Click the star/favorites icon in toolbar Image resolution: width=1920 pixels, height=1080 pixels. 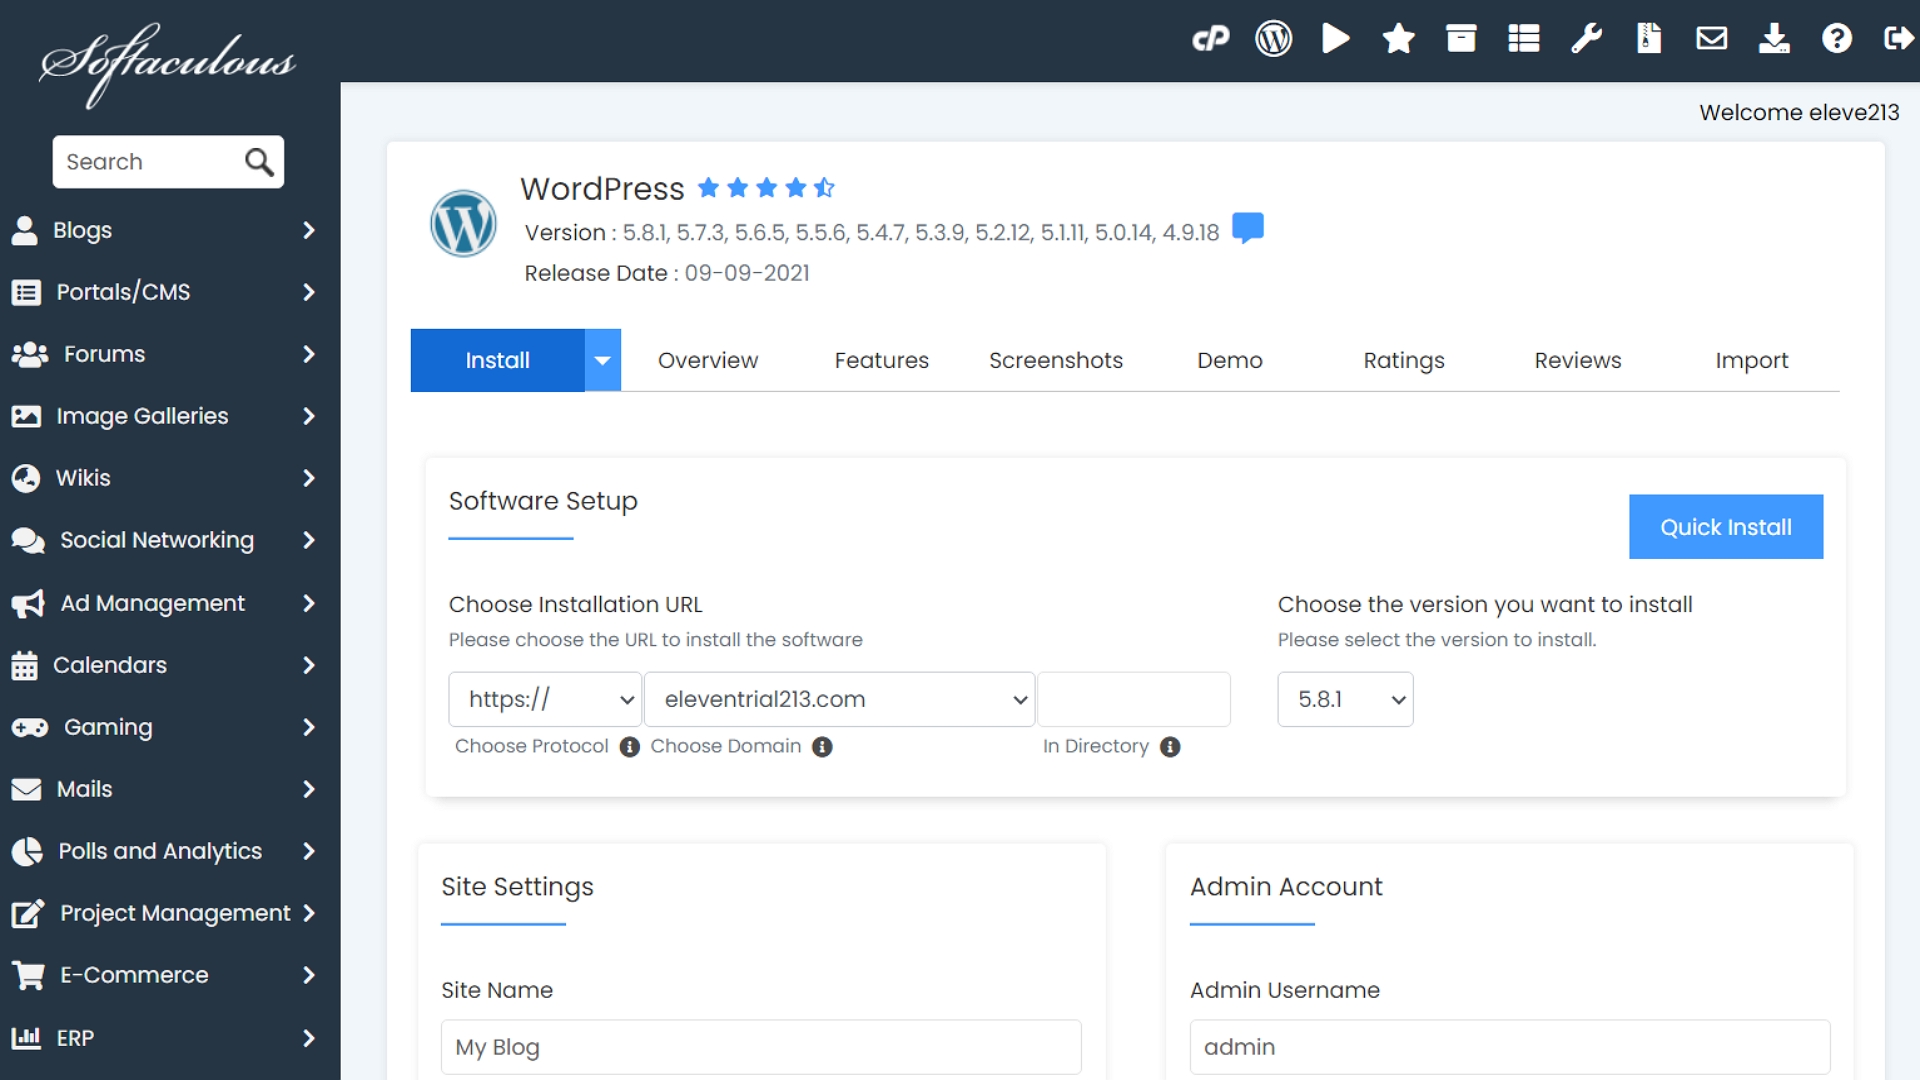coord(1394,40)
